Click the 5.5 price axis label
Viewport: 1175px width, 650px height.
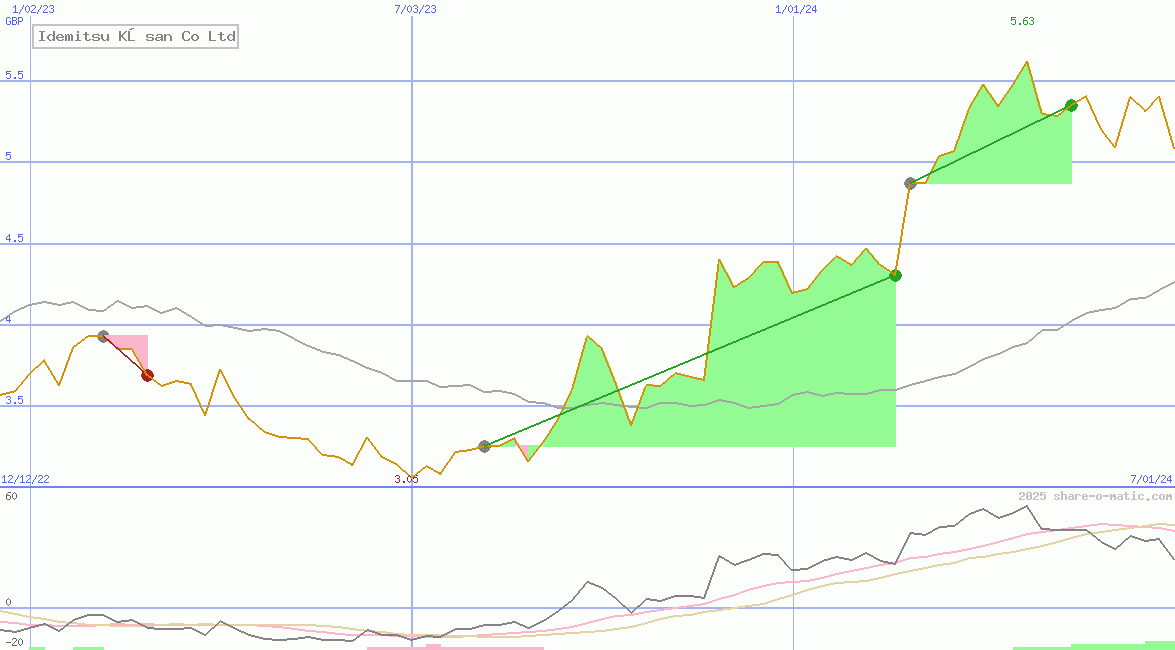pyautogui.click(x=14, y=76)
